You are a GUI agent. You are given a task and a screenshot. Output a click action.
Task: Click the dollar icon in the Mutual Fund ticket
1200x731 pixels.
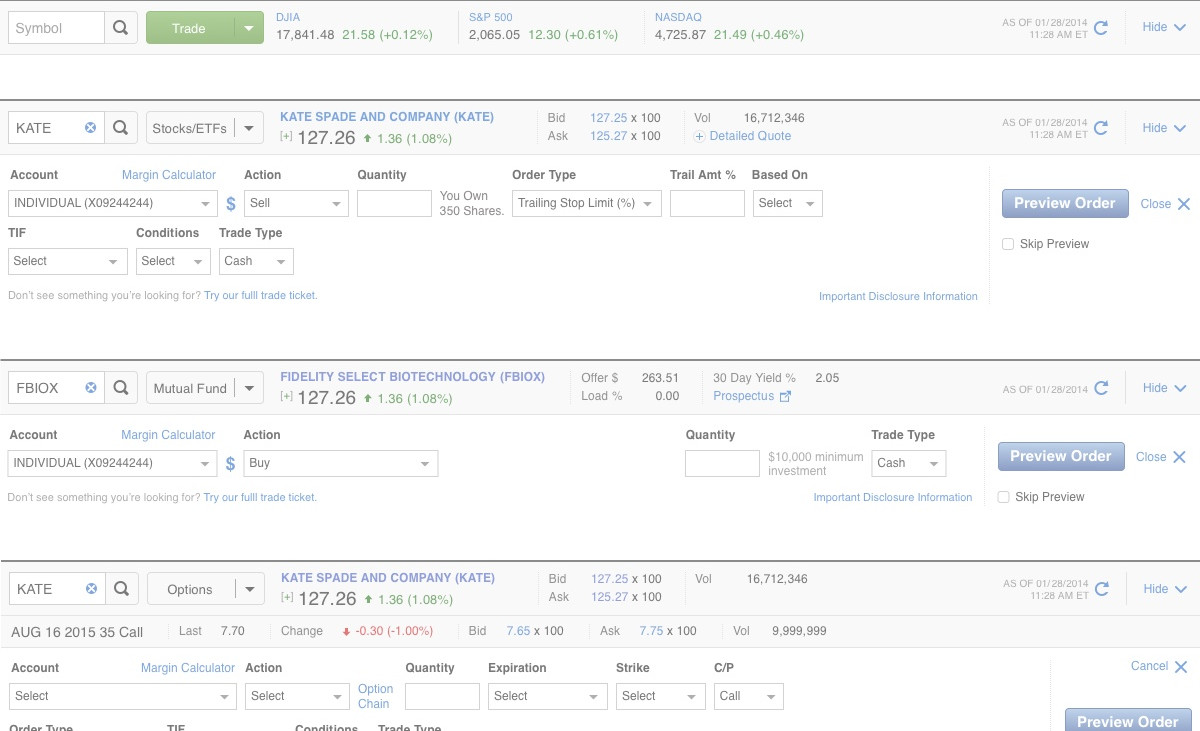pyautogui.click(x=231, y=464)
